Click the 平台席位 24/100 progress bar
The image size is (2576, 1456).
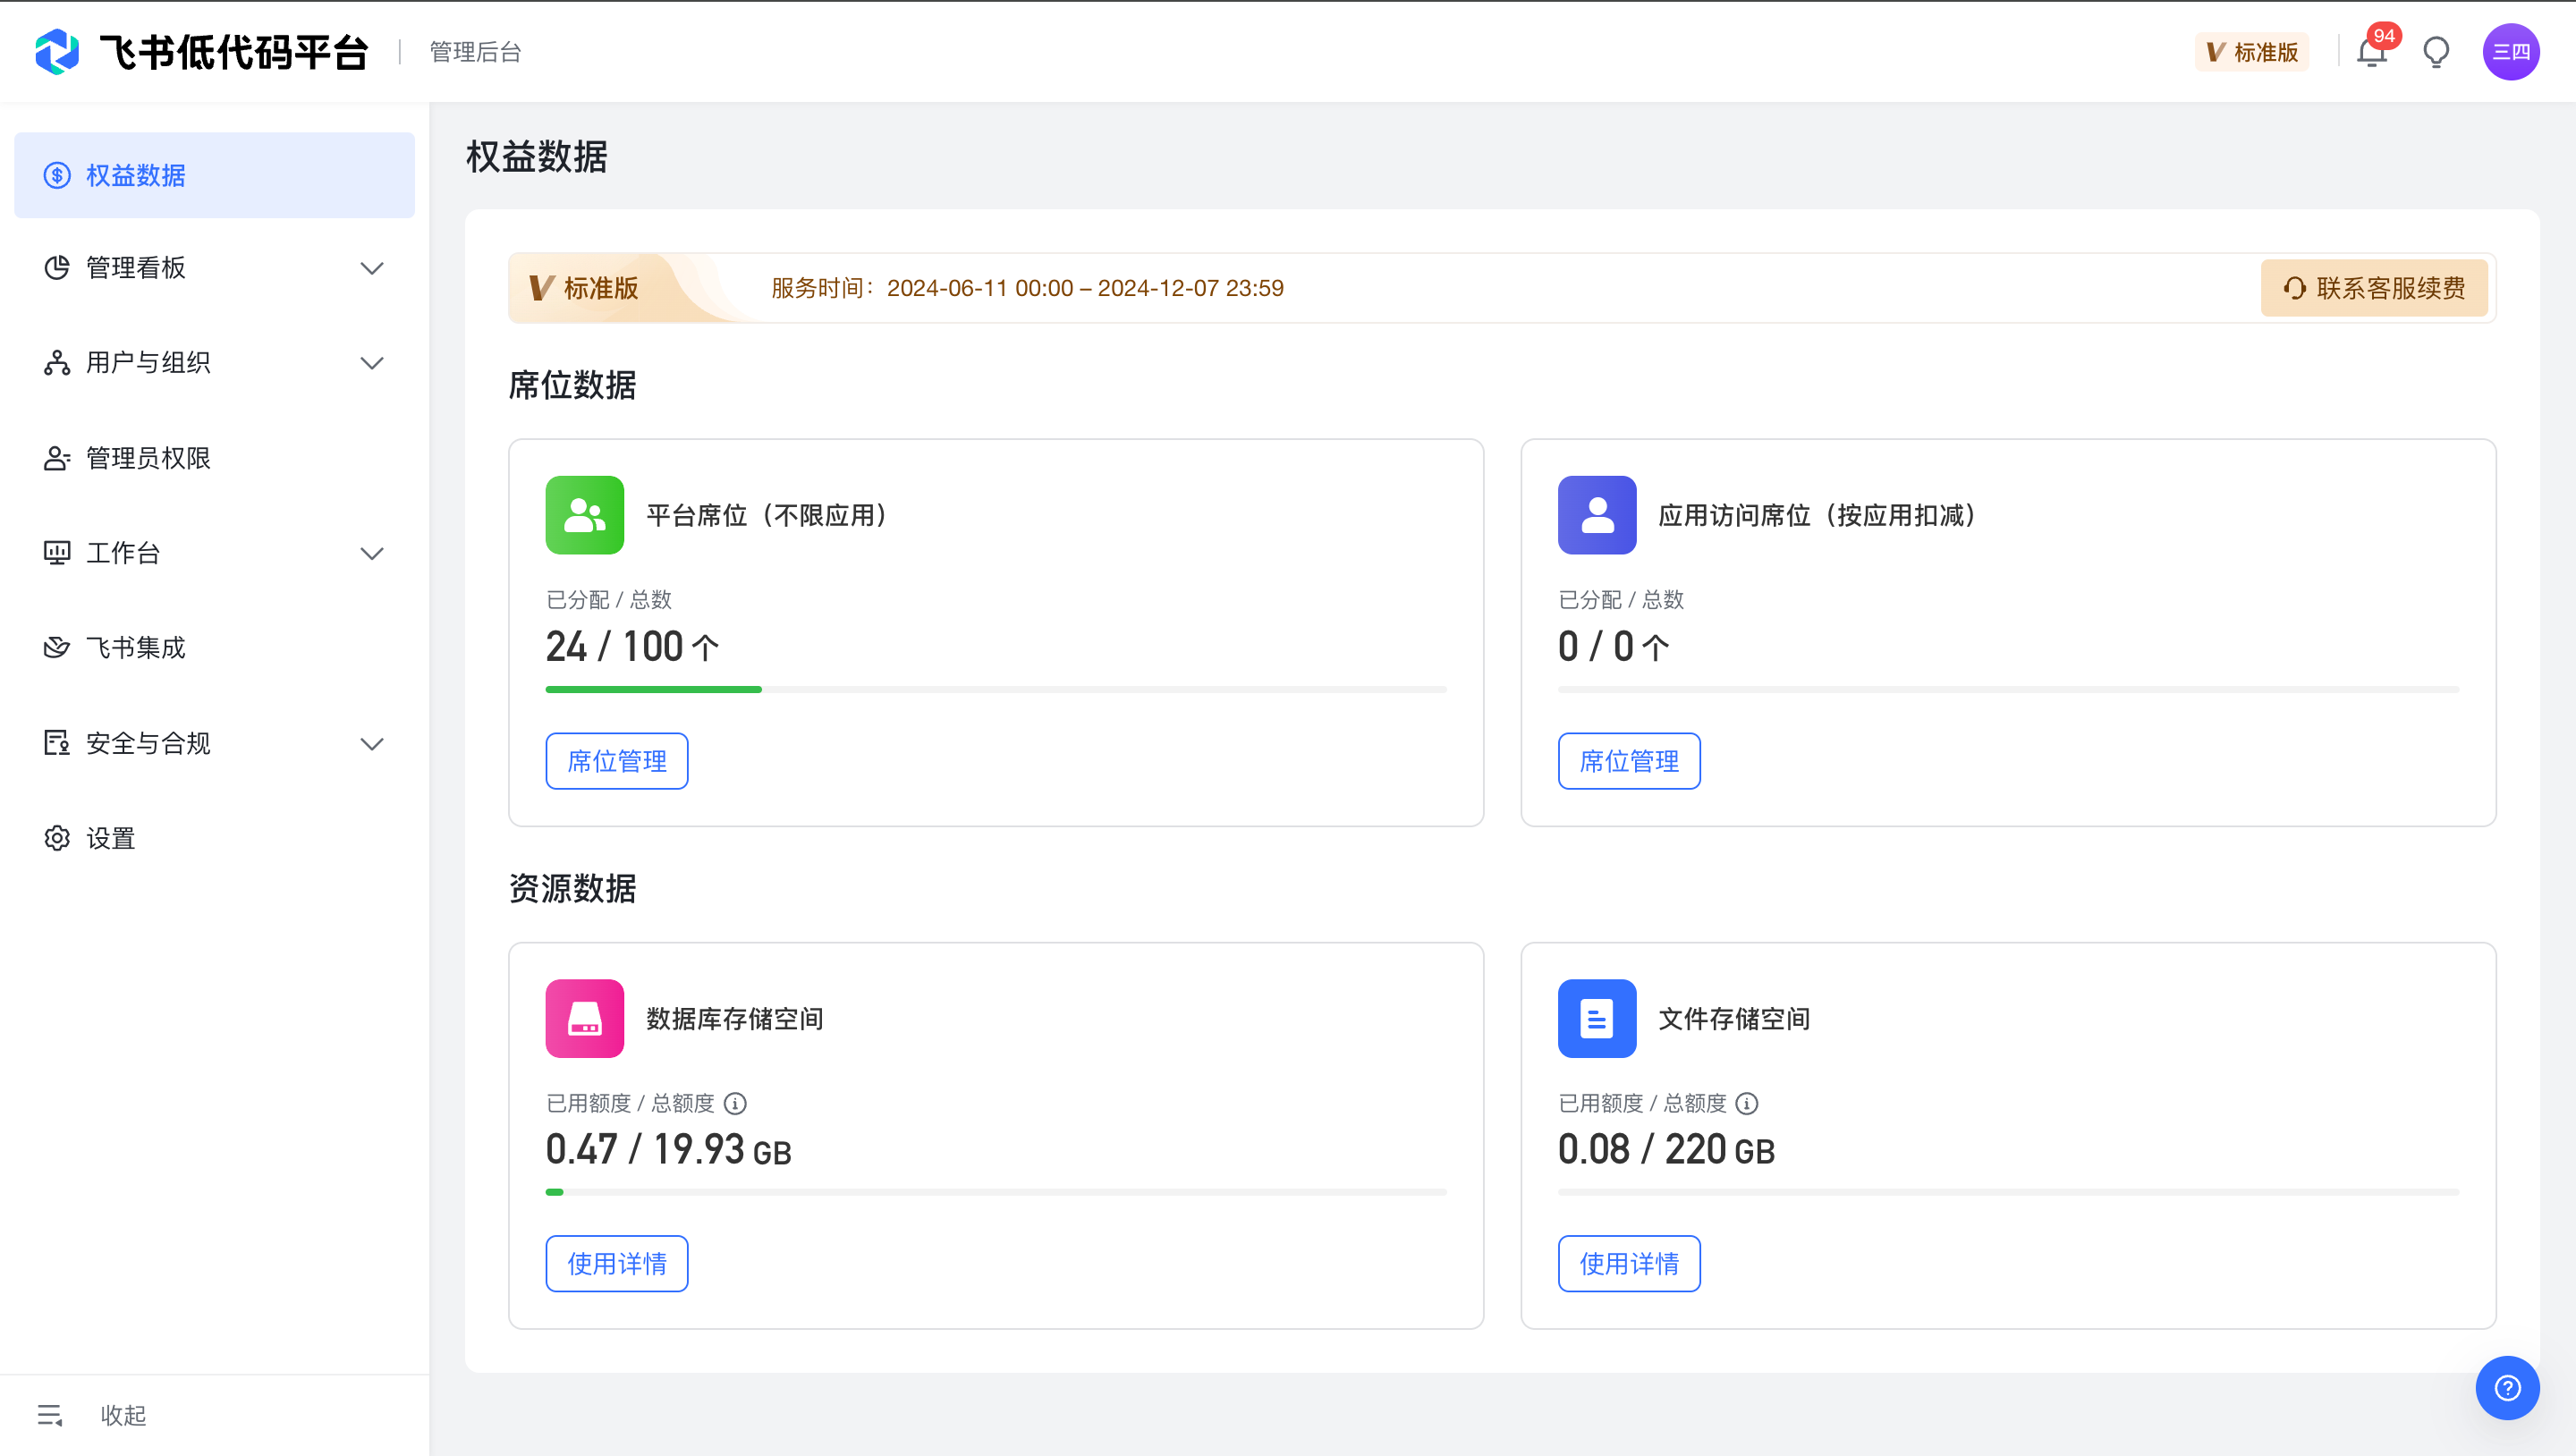coord(996,689)
